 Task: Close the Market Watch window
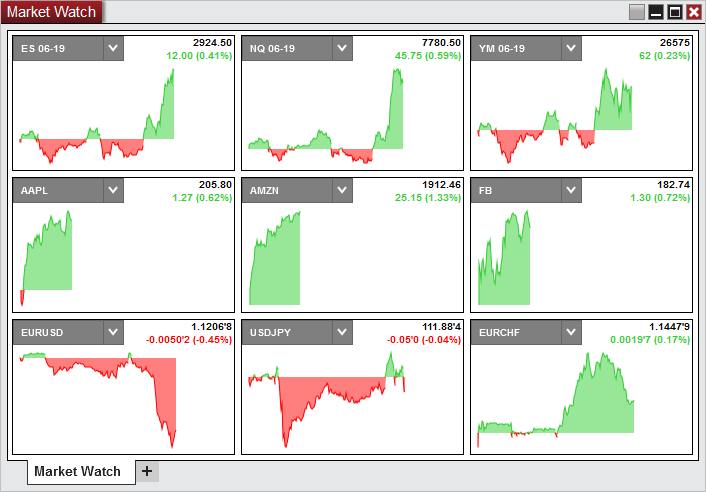(694, 12)
